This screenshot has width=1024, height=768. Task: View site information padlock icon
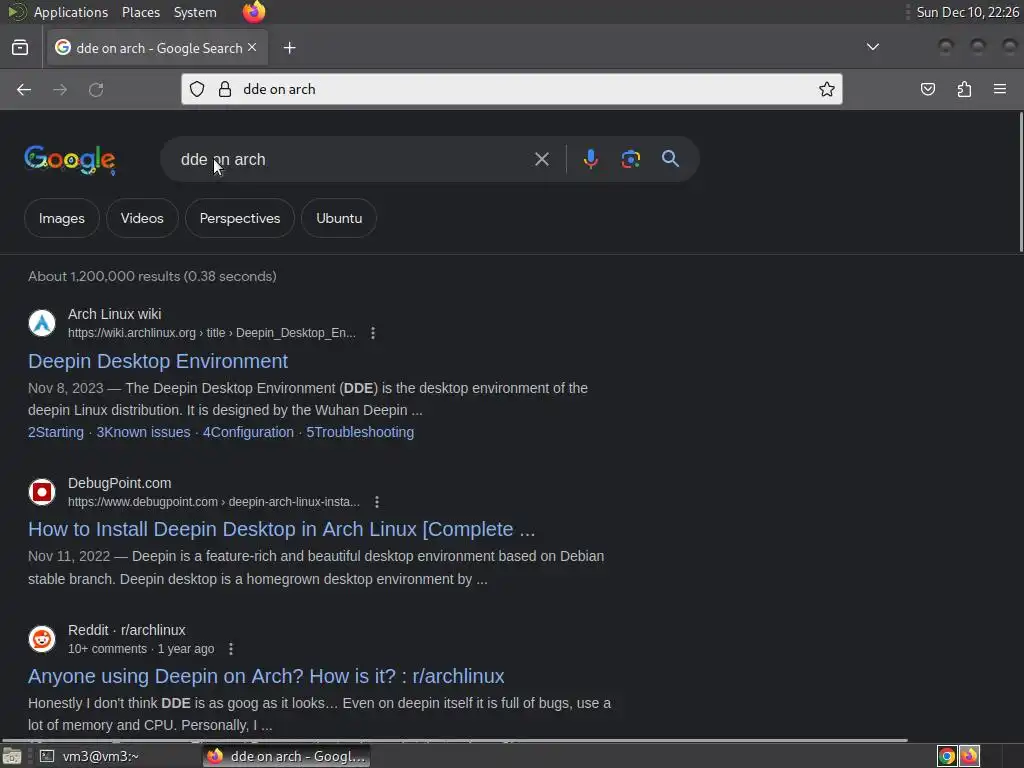225,89
